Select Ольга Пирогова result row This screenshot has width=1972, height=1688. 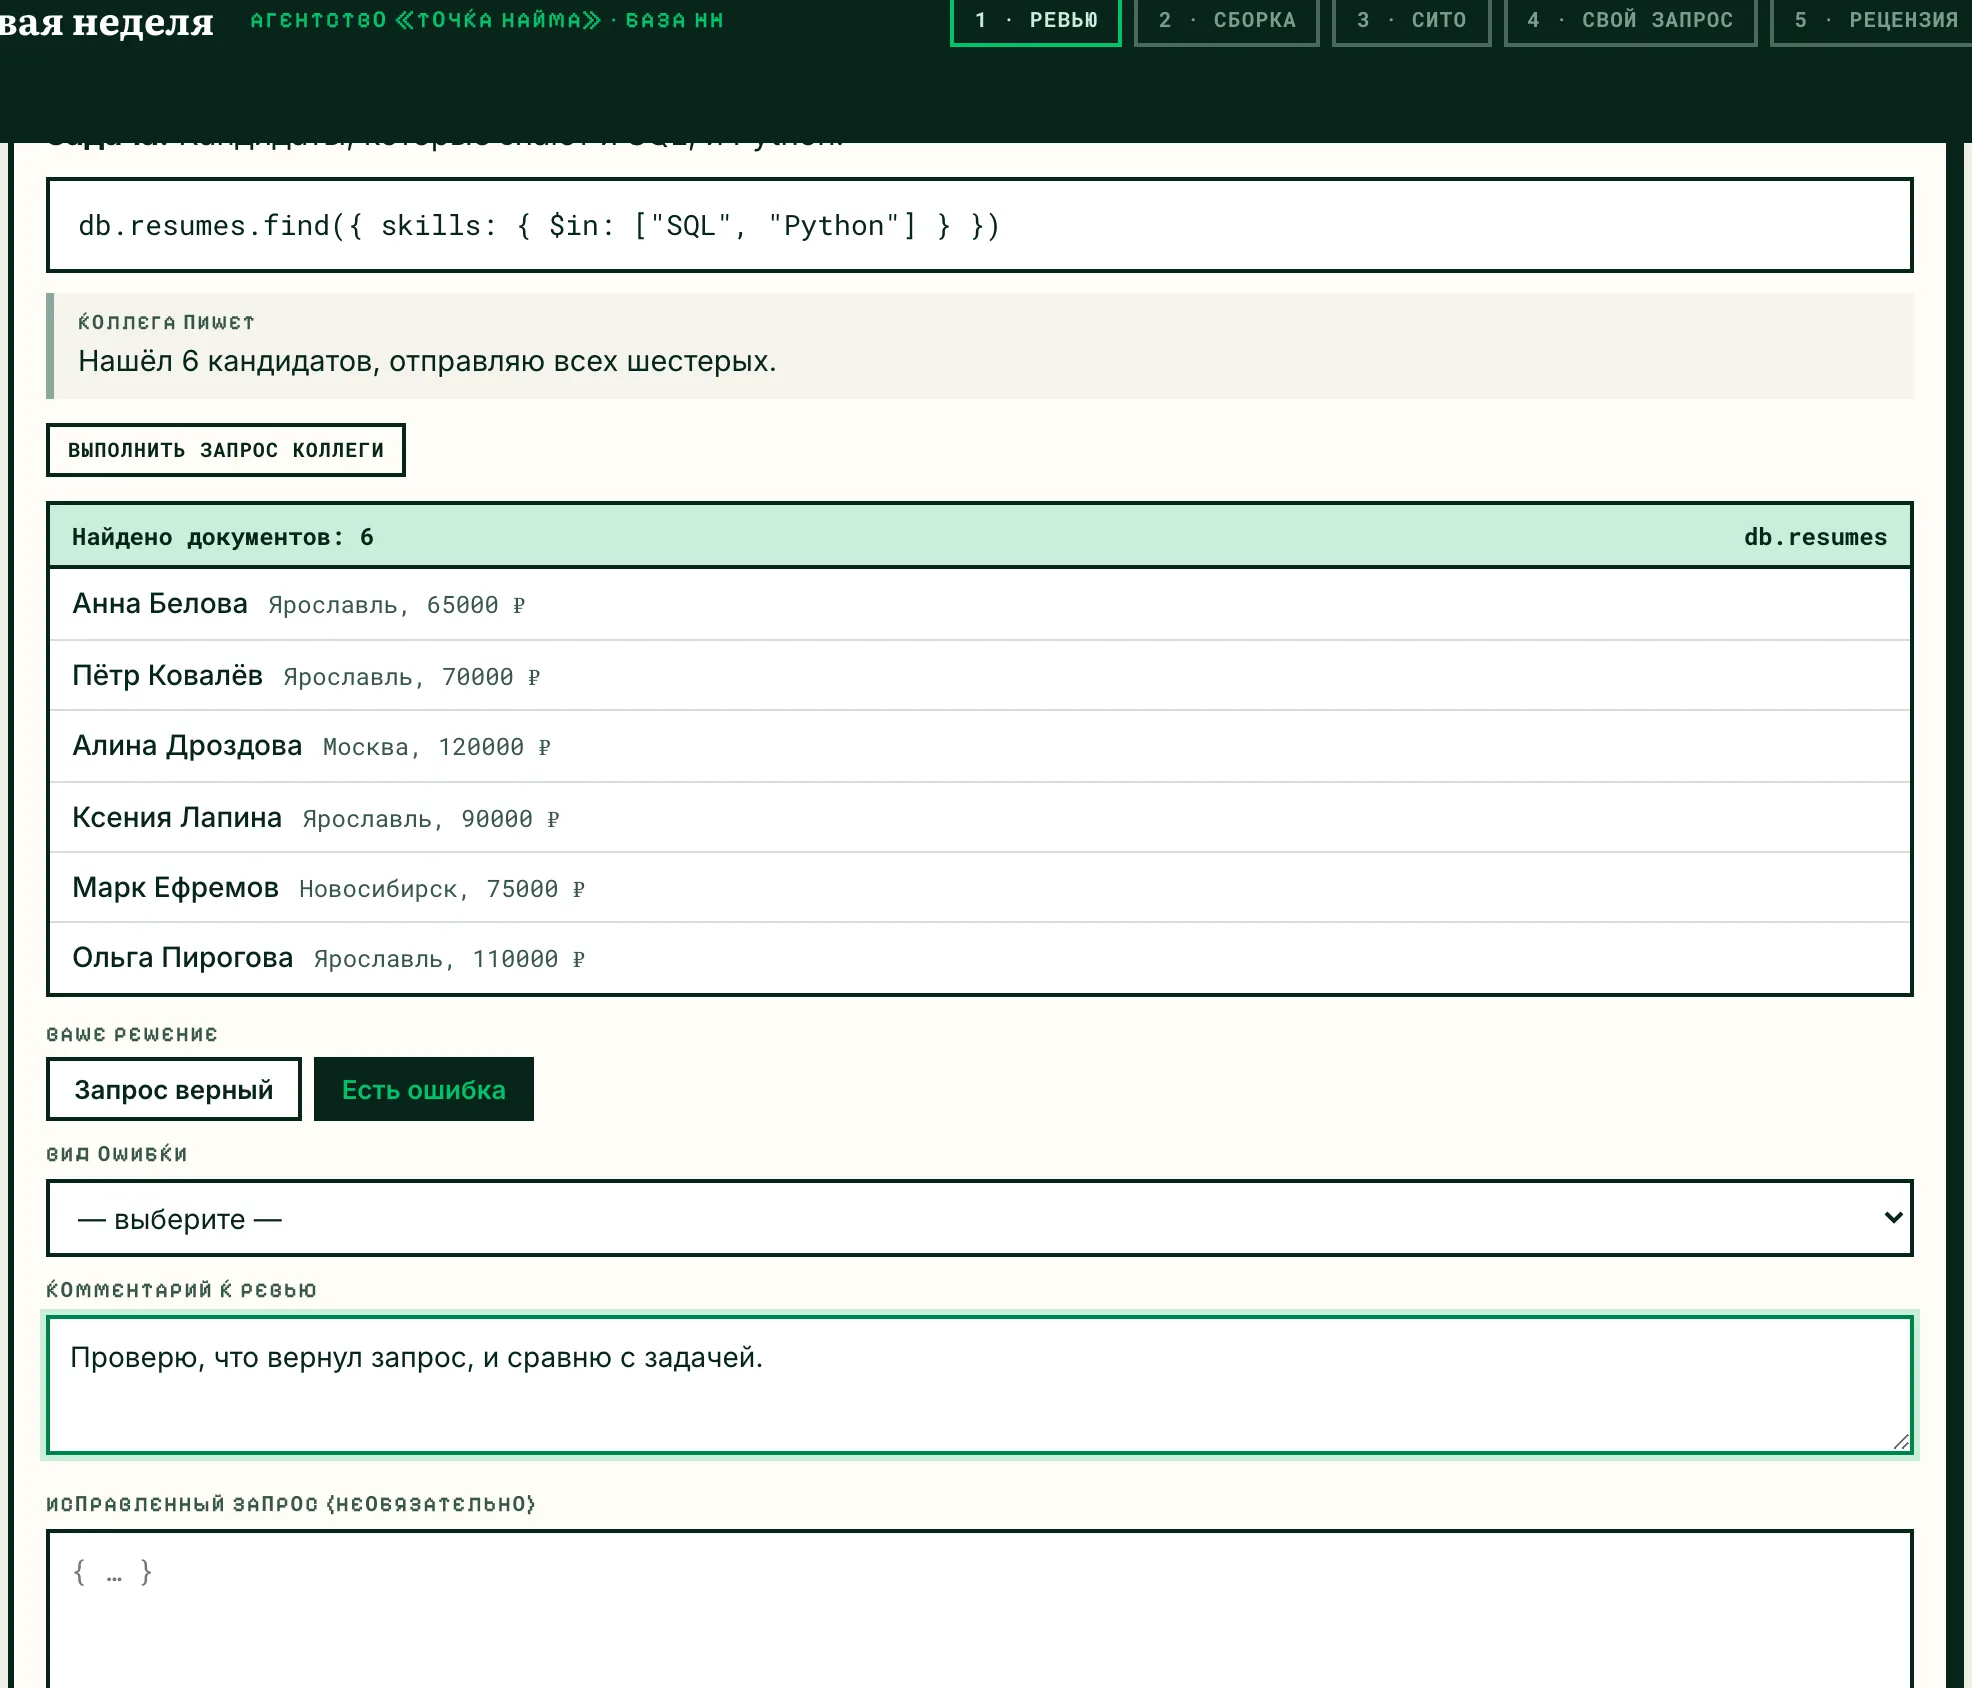980,958
